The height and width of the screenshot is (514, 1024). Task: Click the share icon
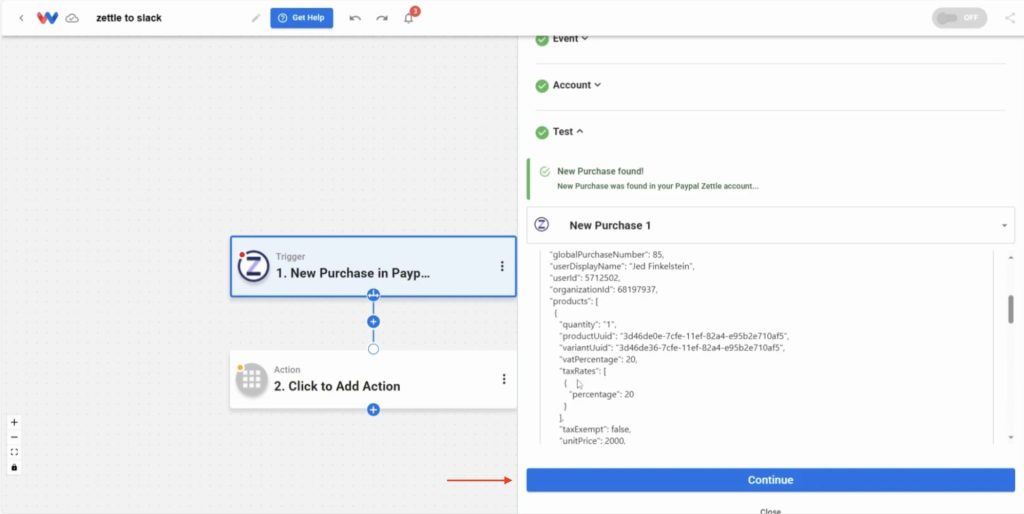[1010, 18]
